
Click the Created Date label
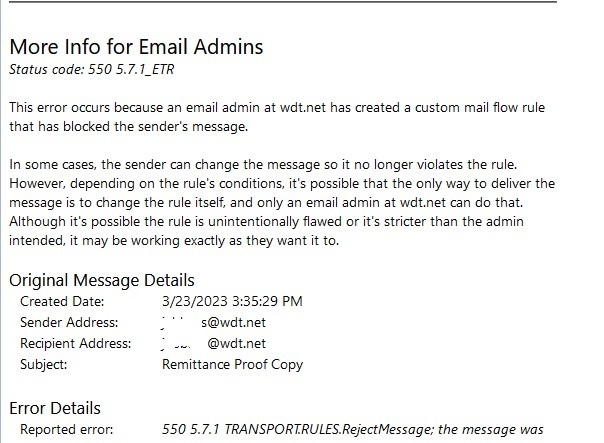tap(59, 300)
